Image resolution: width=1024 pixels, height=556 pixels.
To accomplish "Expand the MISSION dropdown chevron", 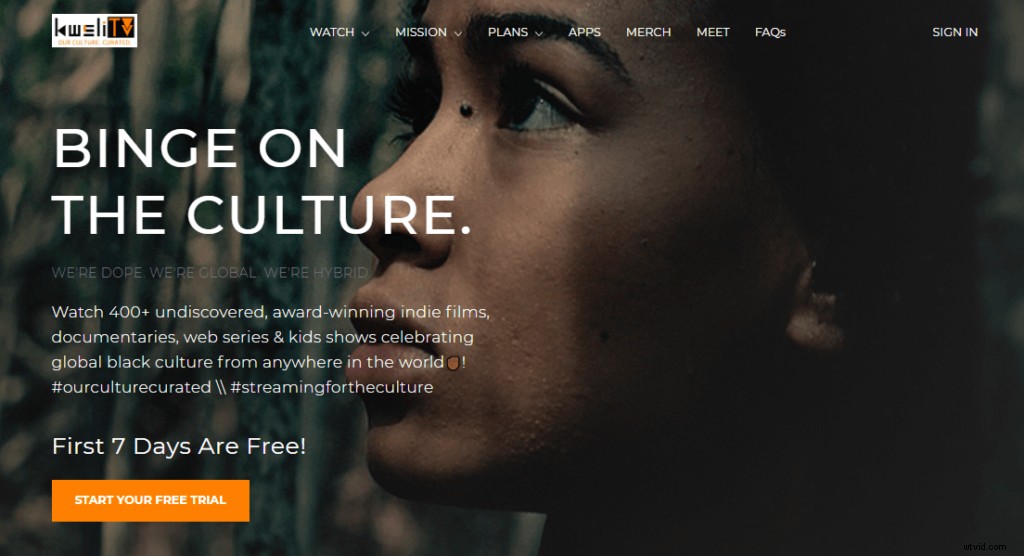I will [458, 33].
